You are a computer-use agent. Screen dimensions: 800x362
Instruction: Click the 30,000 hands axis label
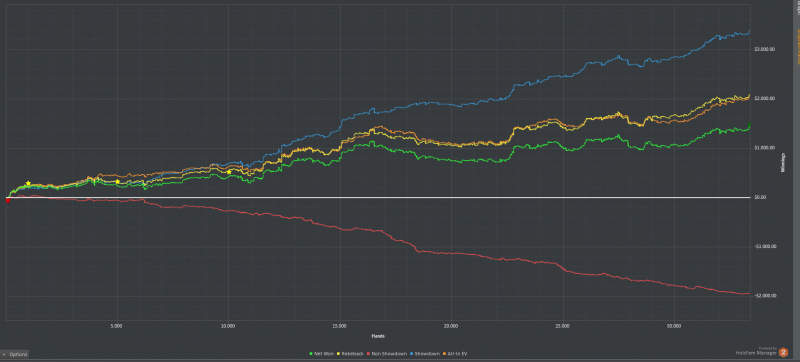click(x=673, y=326)
